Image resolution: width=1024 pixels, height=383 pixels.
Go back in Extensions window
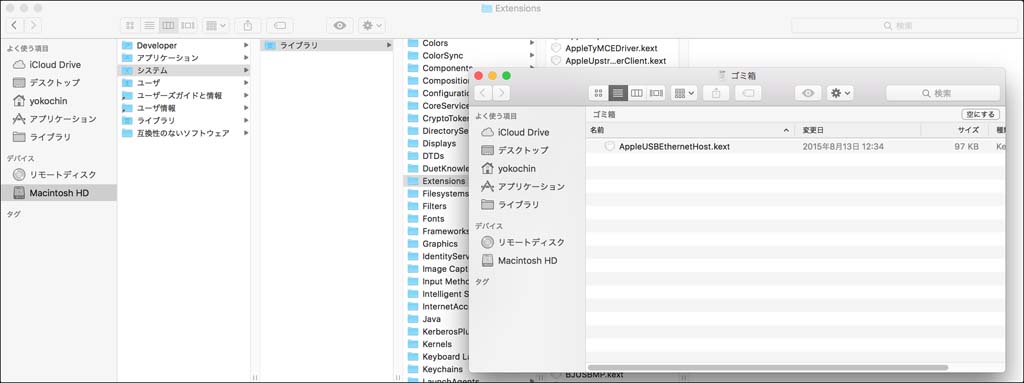point(14,25)
